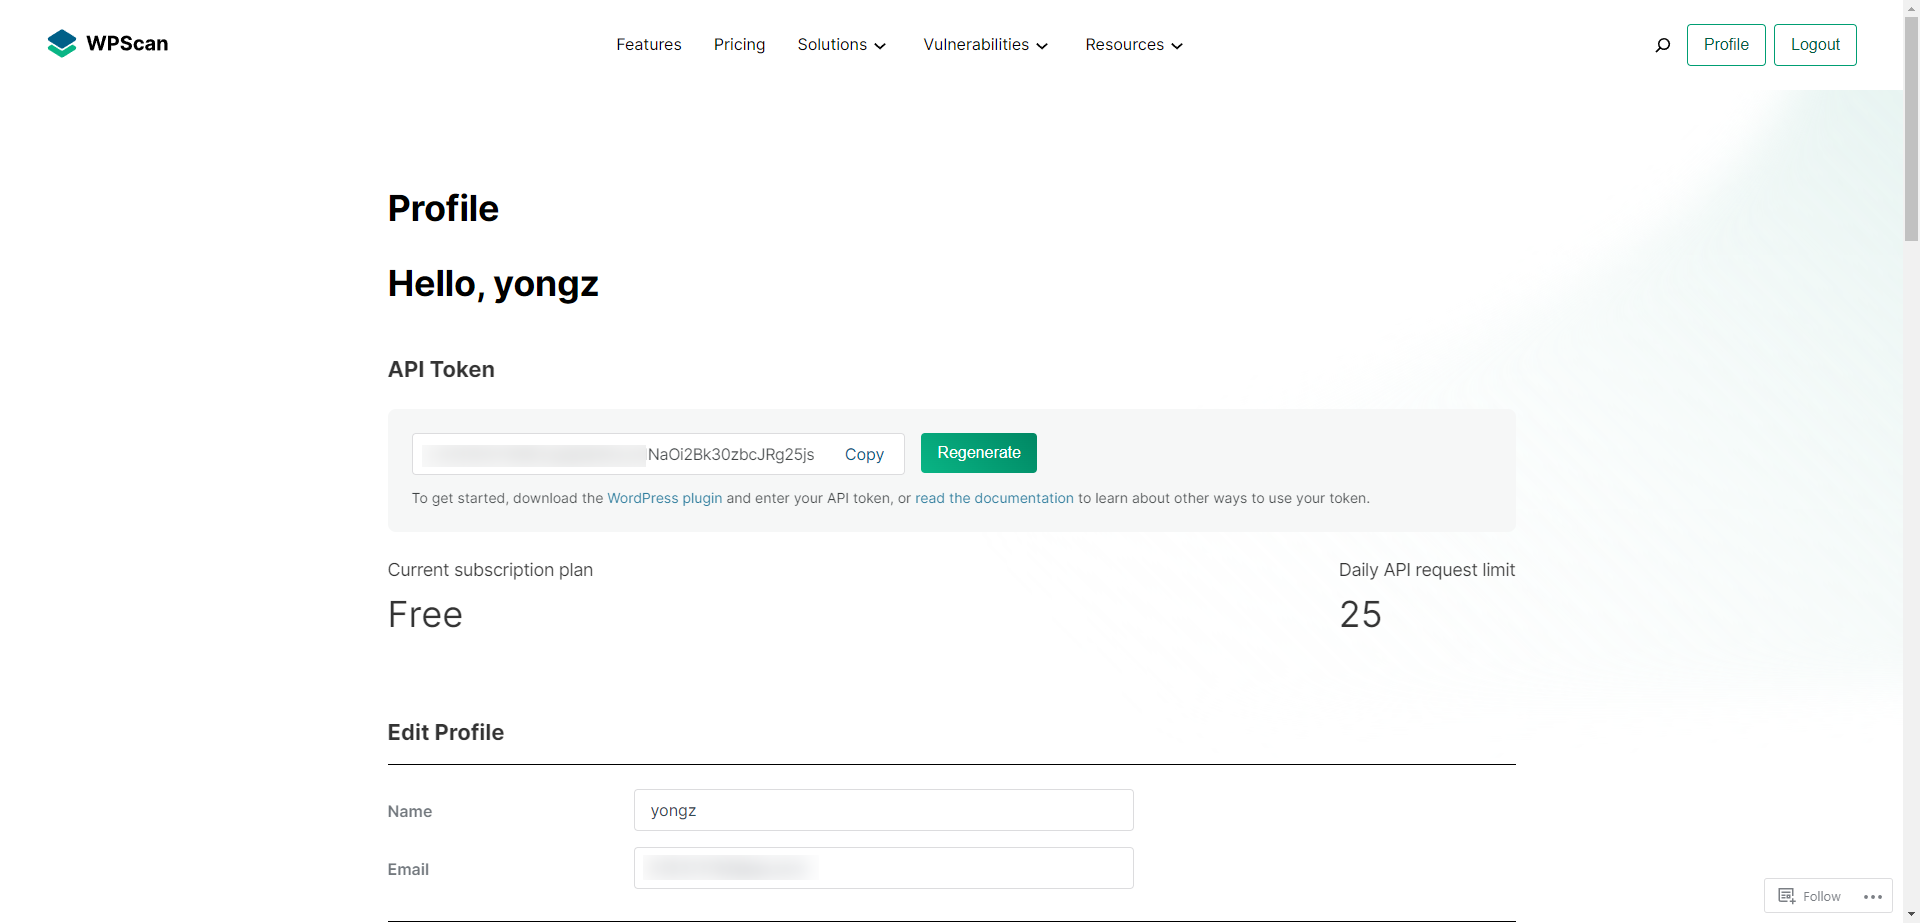The width and height of the screenshot is (1920, 923).
Task: Click the 'Hello, yongz' greeting heading
Action: coord(493,284)
